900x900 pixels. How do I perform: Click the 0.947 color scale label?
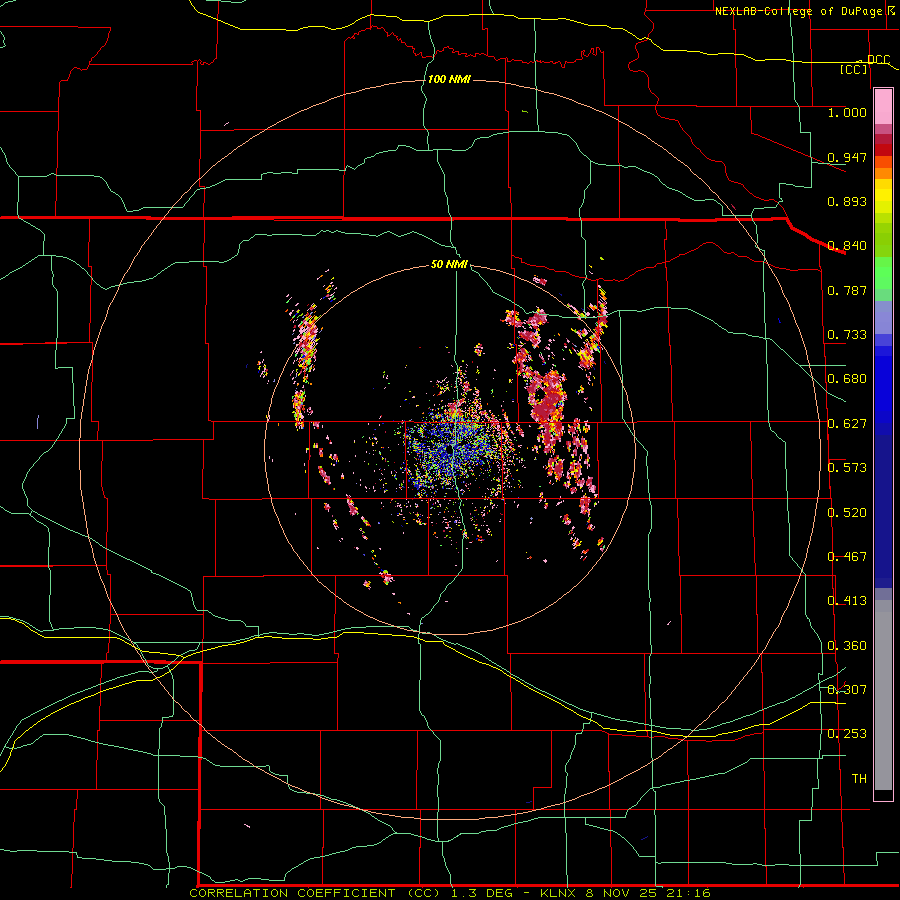[847, 157]
